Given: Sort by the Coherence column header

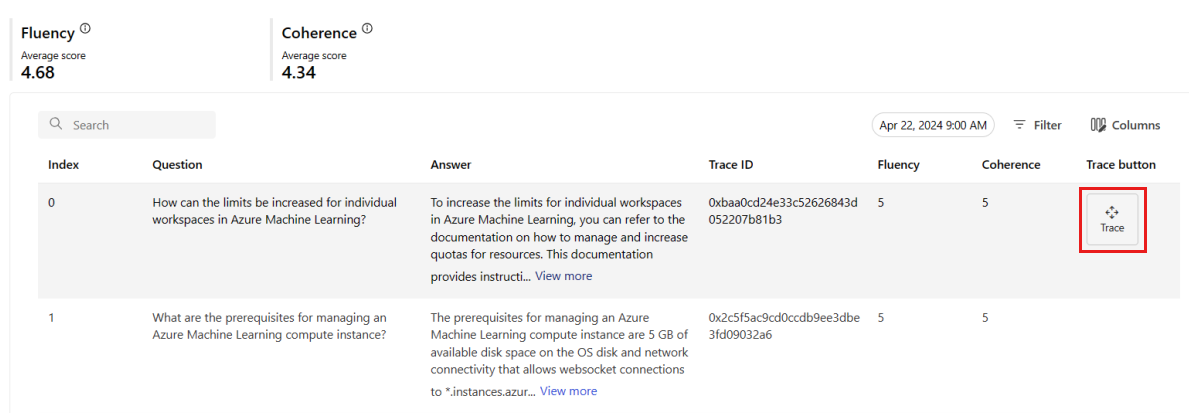Looking at the screenshot, I should tap(1011, 164).
